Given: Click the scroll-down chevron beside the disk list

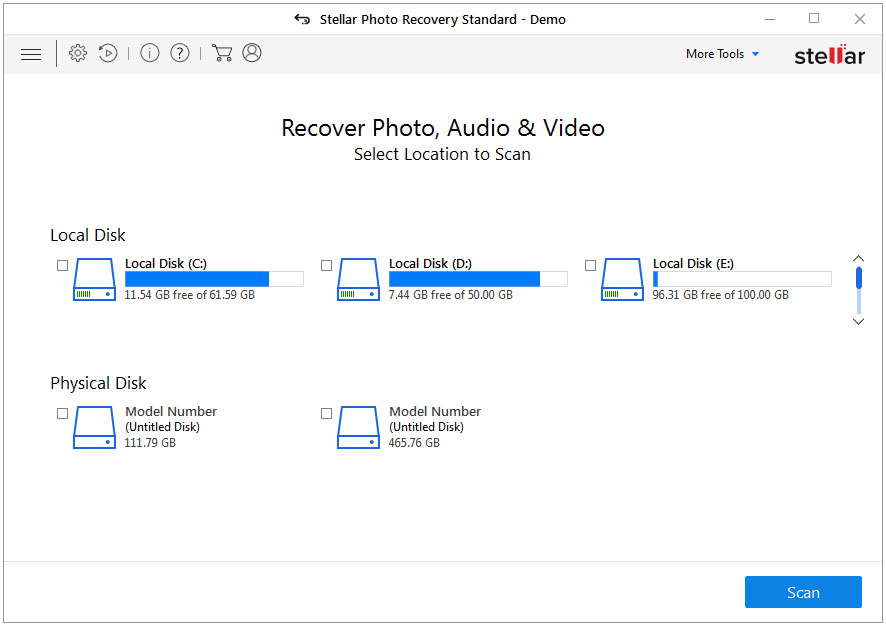Looking at the screenshot, I should 858,321.
